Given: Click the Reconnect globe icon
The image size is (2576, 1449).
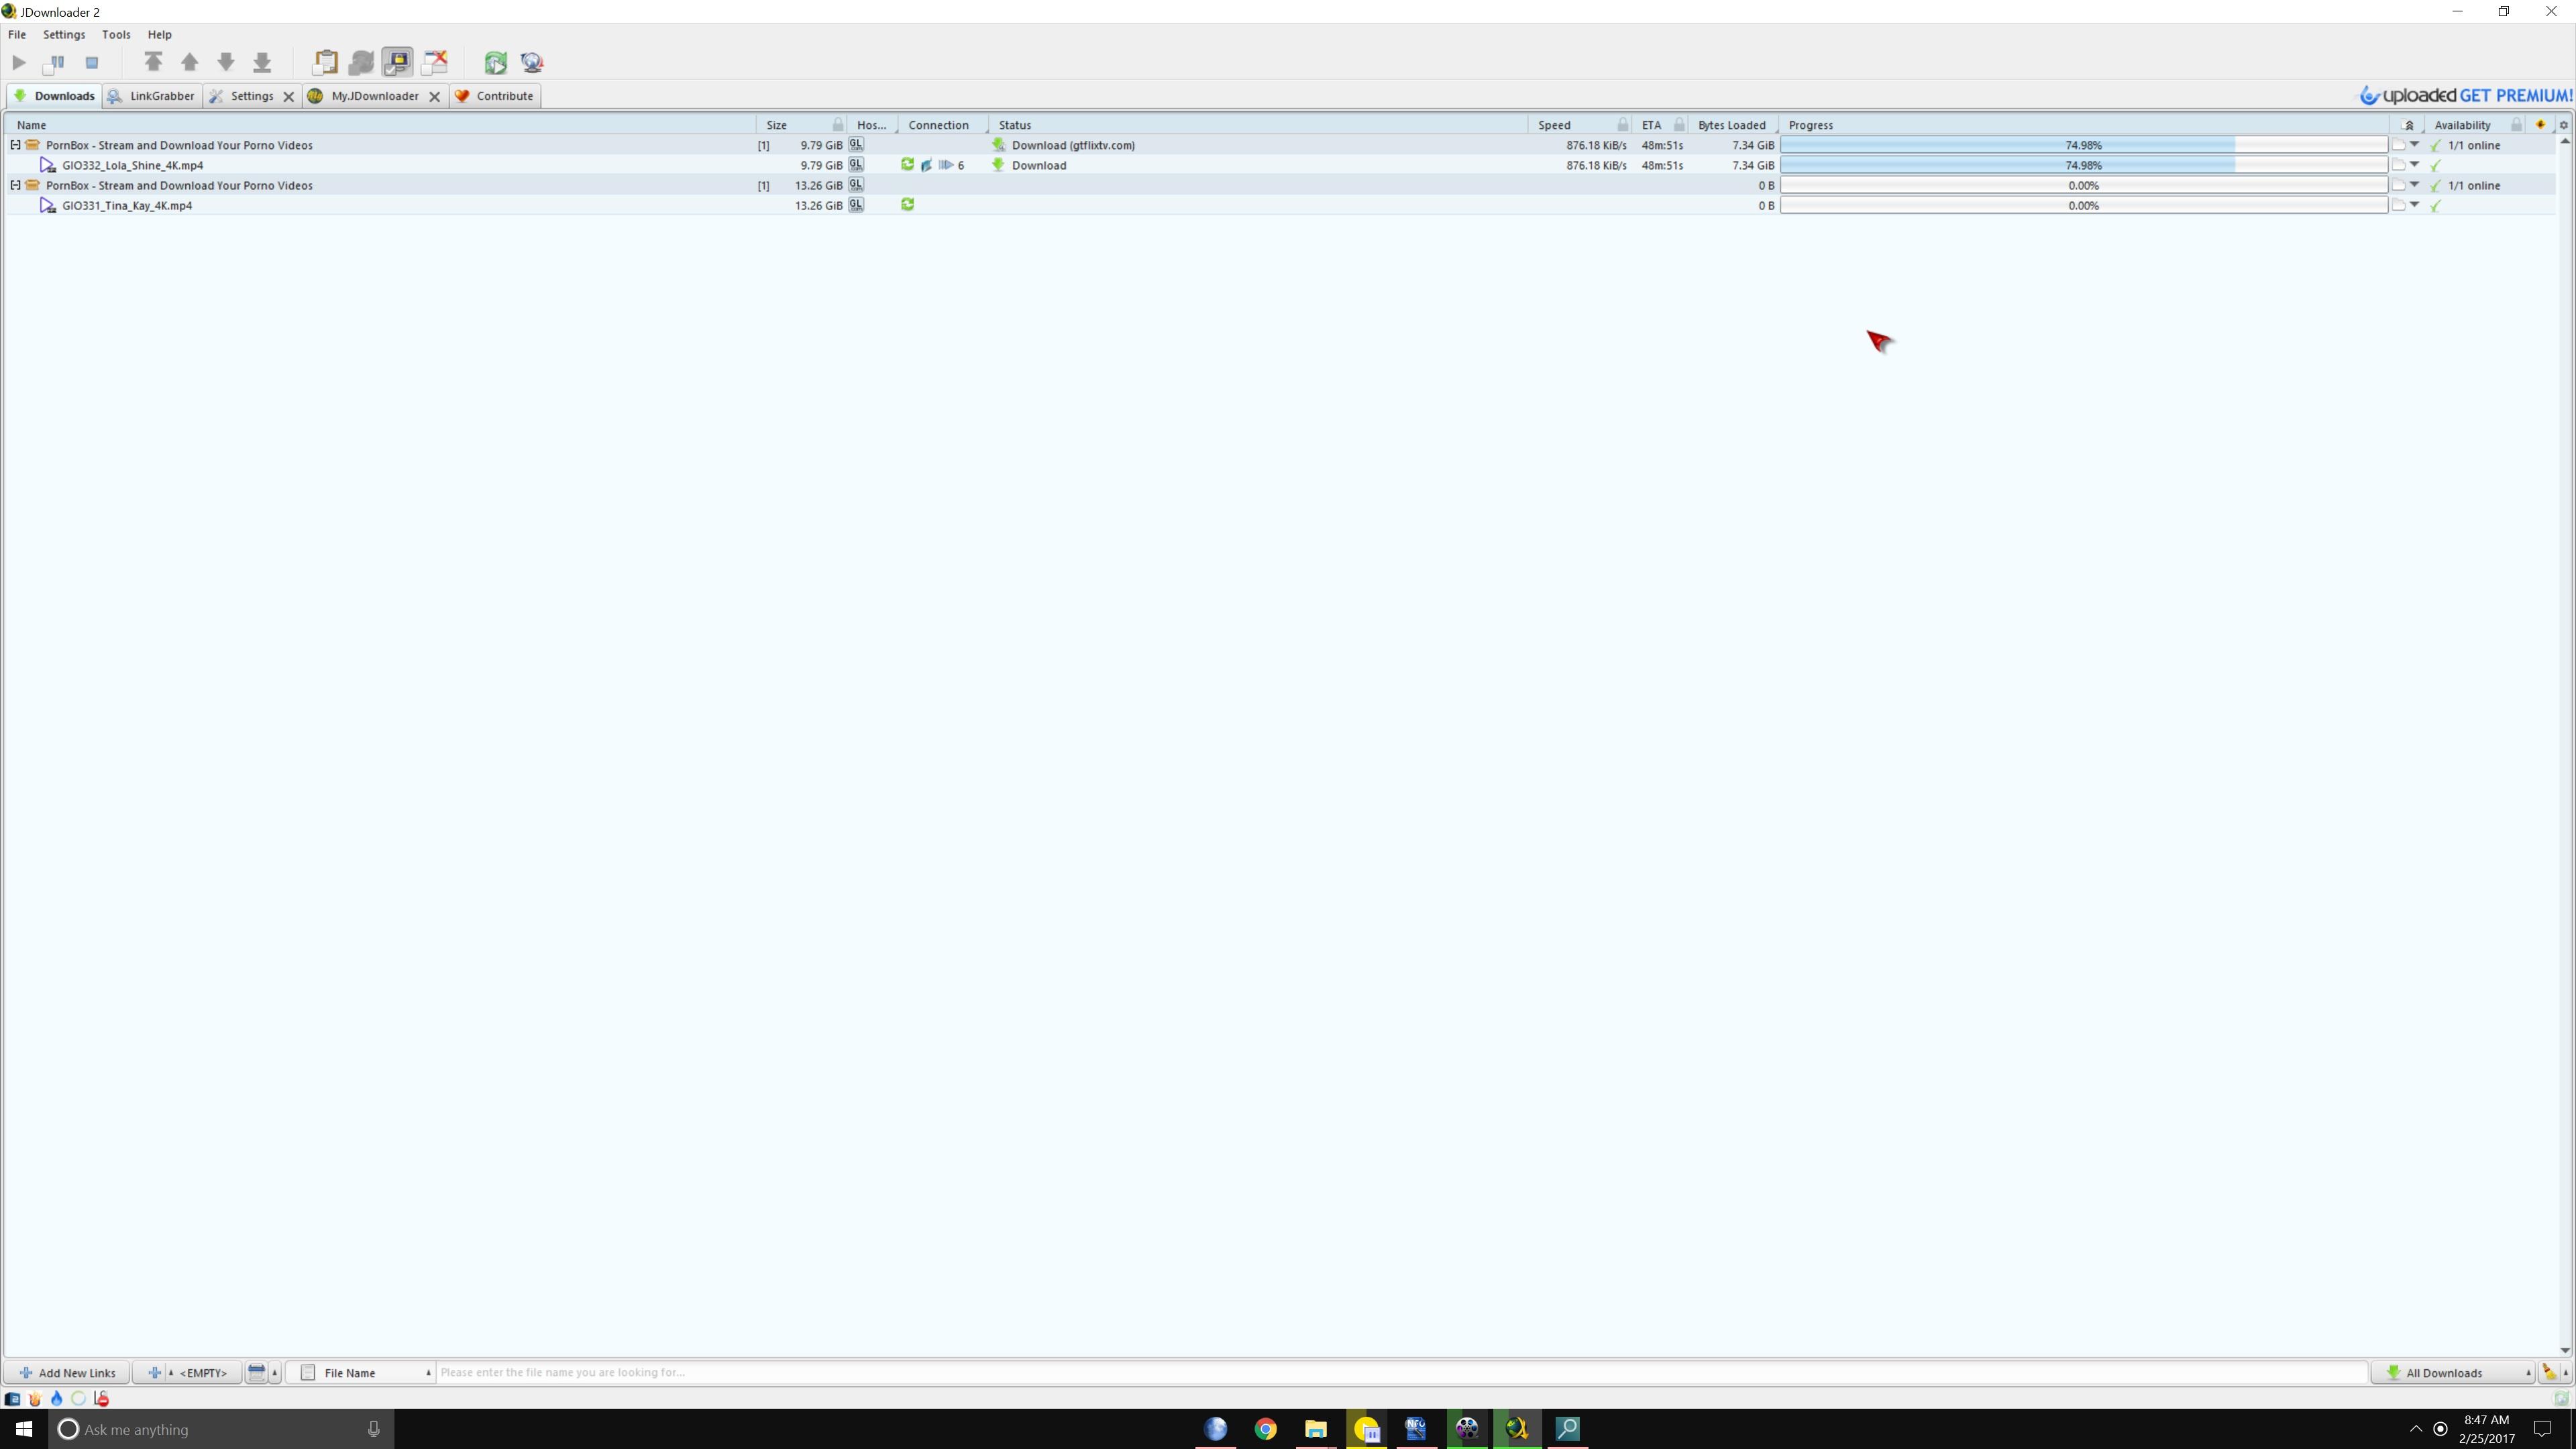Looking at the screenshot, I should click(532, 62).
